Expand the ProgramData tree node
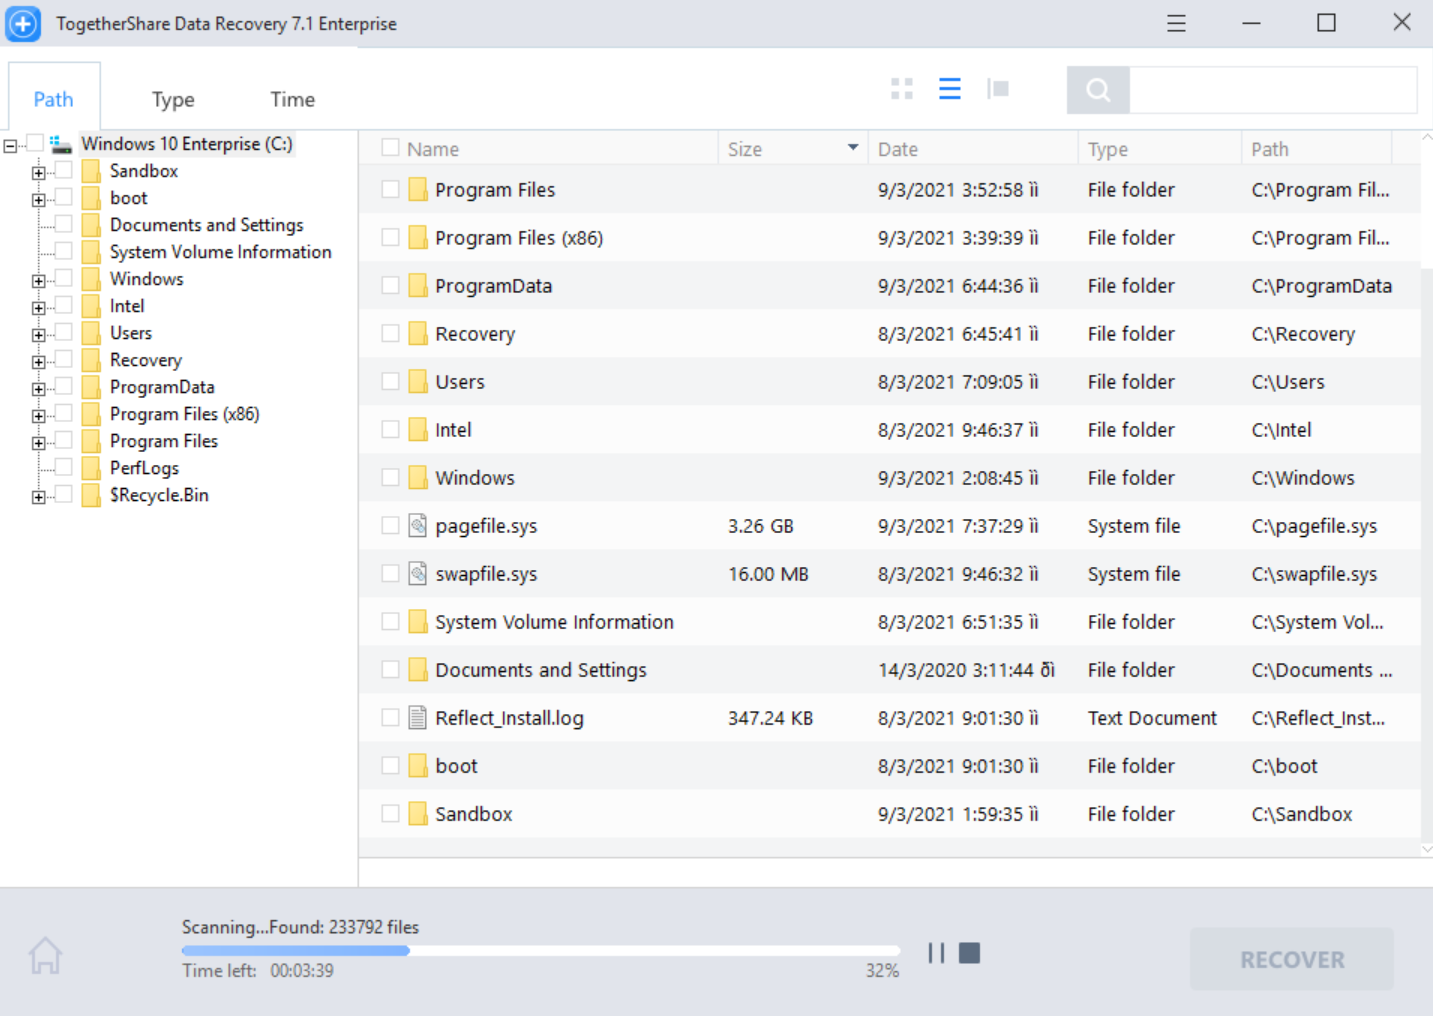 click(38, 389)
